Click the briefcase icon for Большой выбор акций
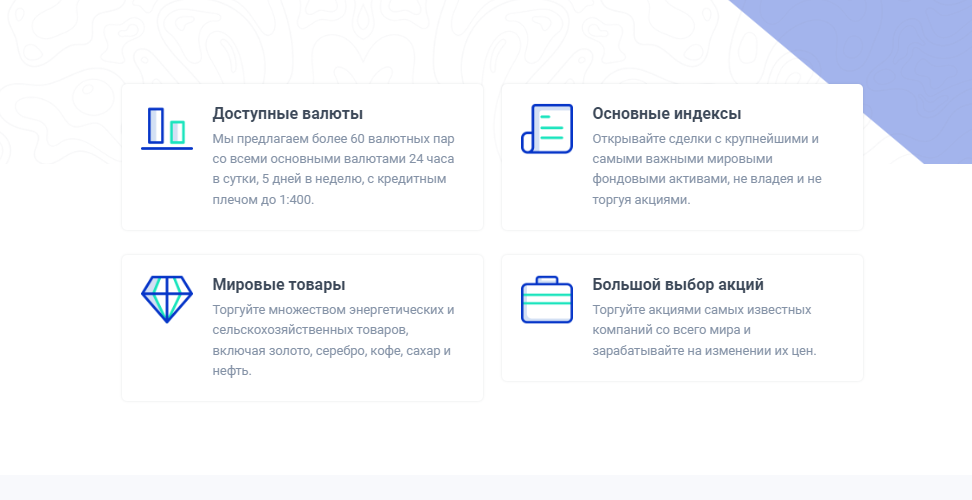 tap(547, 300)
